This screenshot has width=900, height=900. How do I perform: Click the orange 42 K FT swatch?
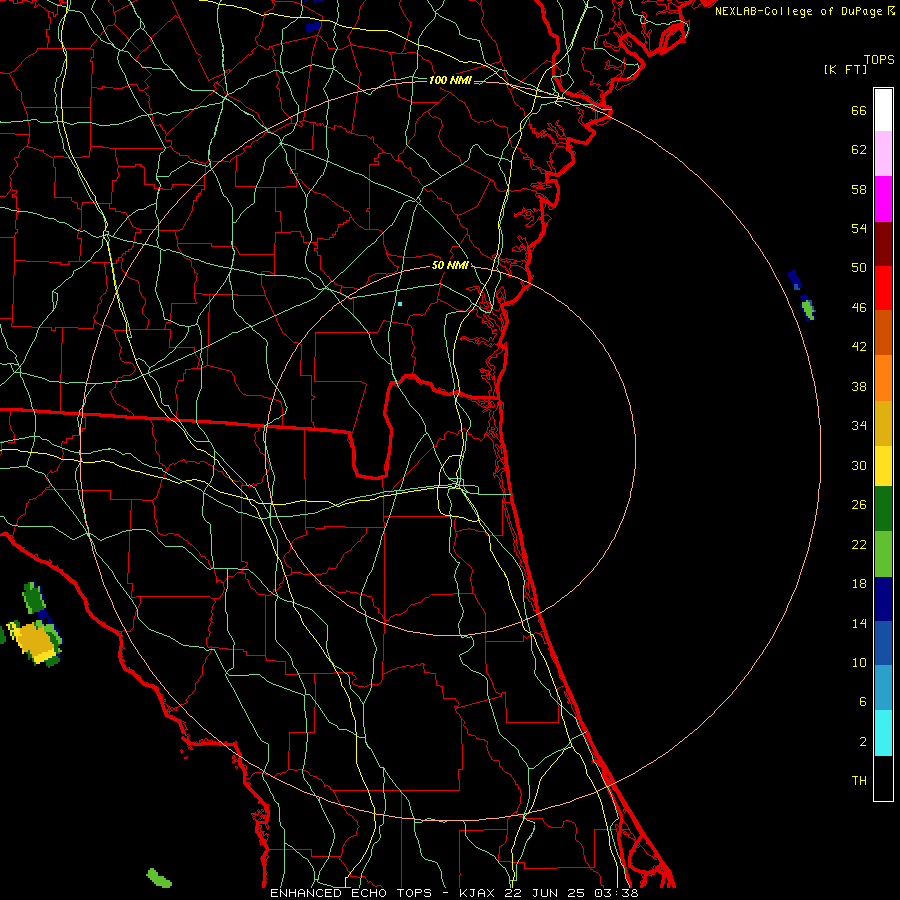[x=883, y=378]
